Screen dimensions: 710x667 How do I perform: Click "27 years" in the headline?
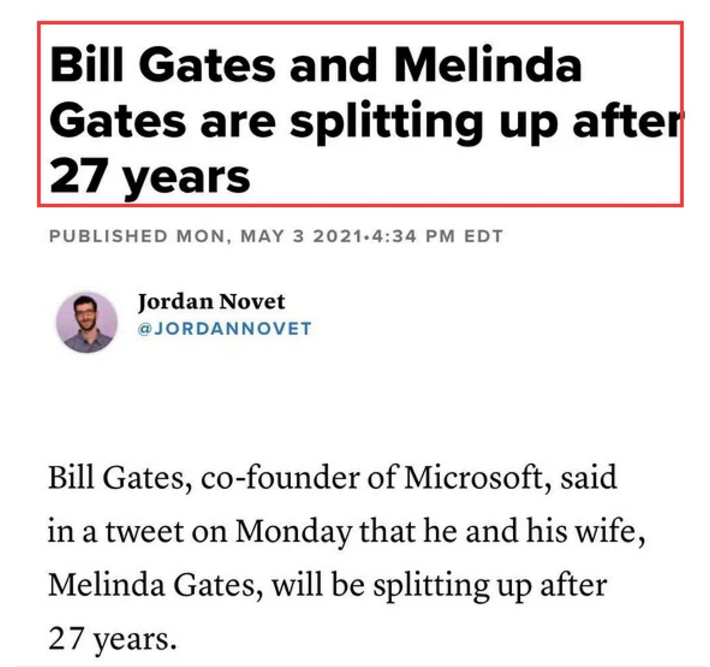pos(150,177)
